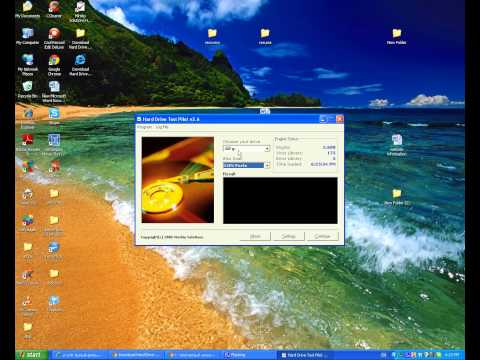Open the CCleaner desktop icon

[54, 9]
